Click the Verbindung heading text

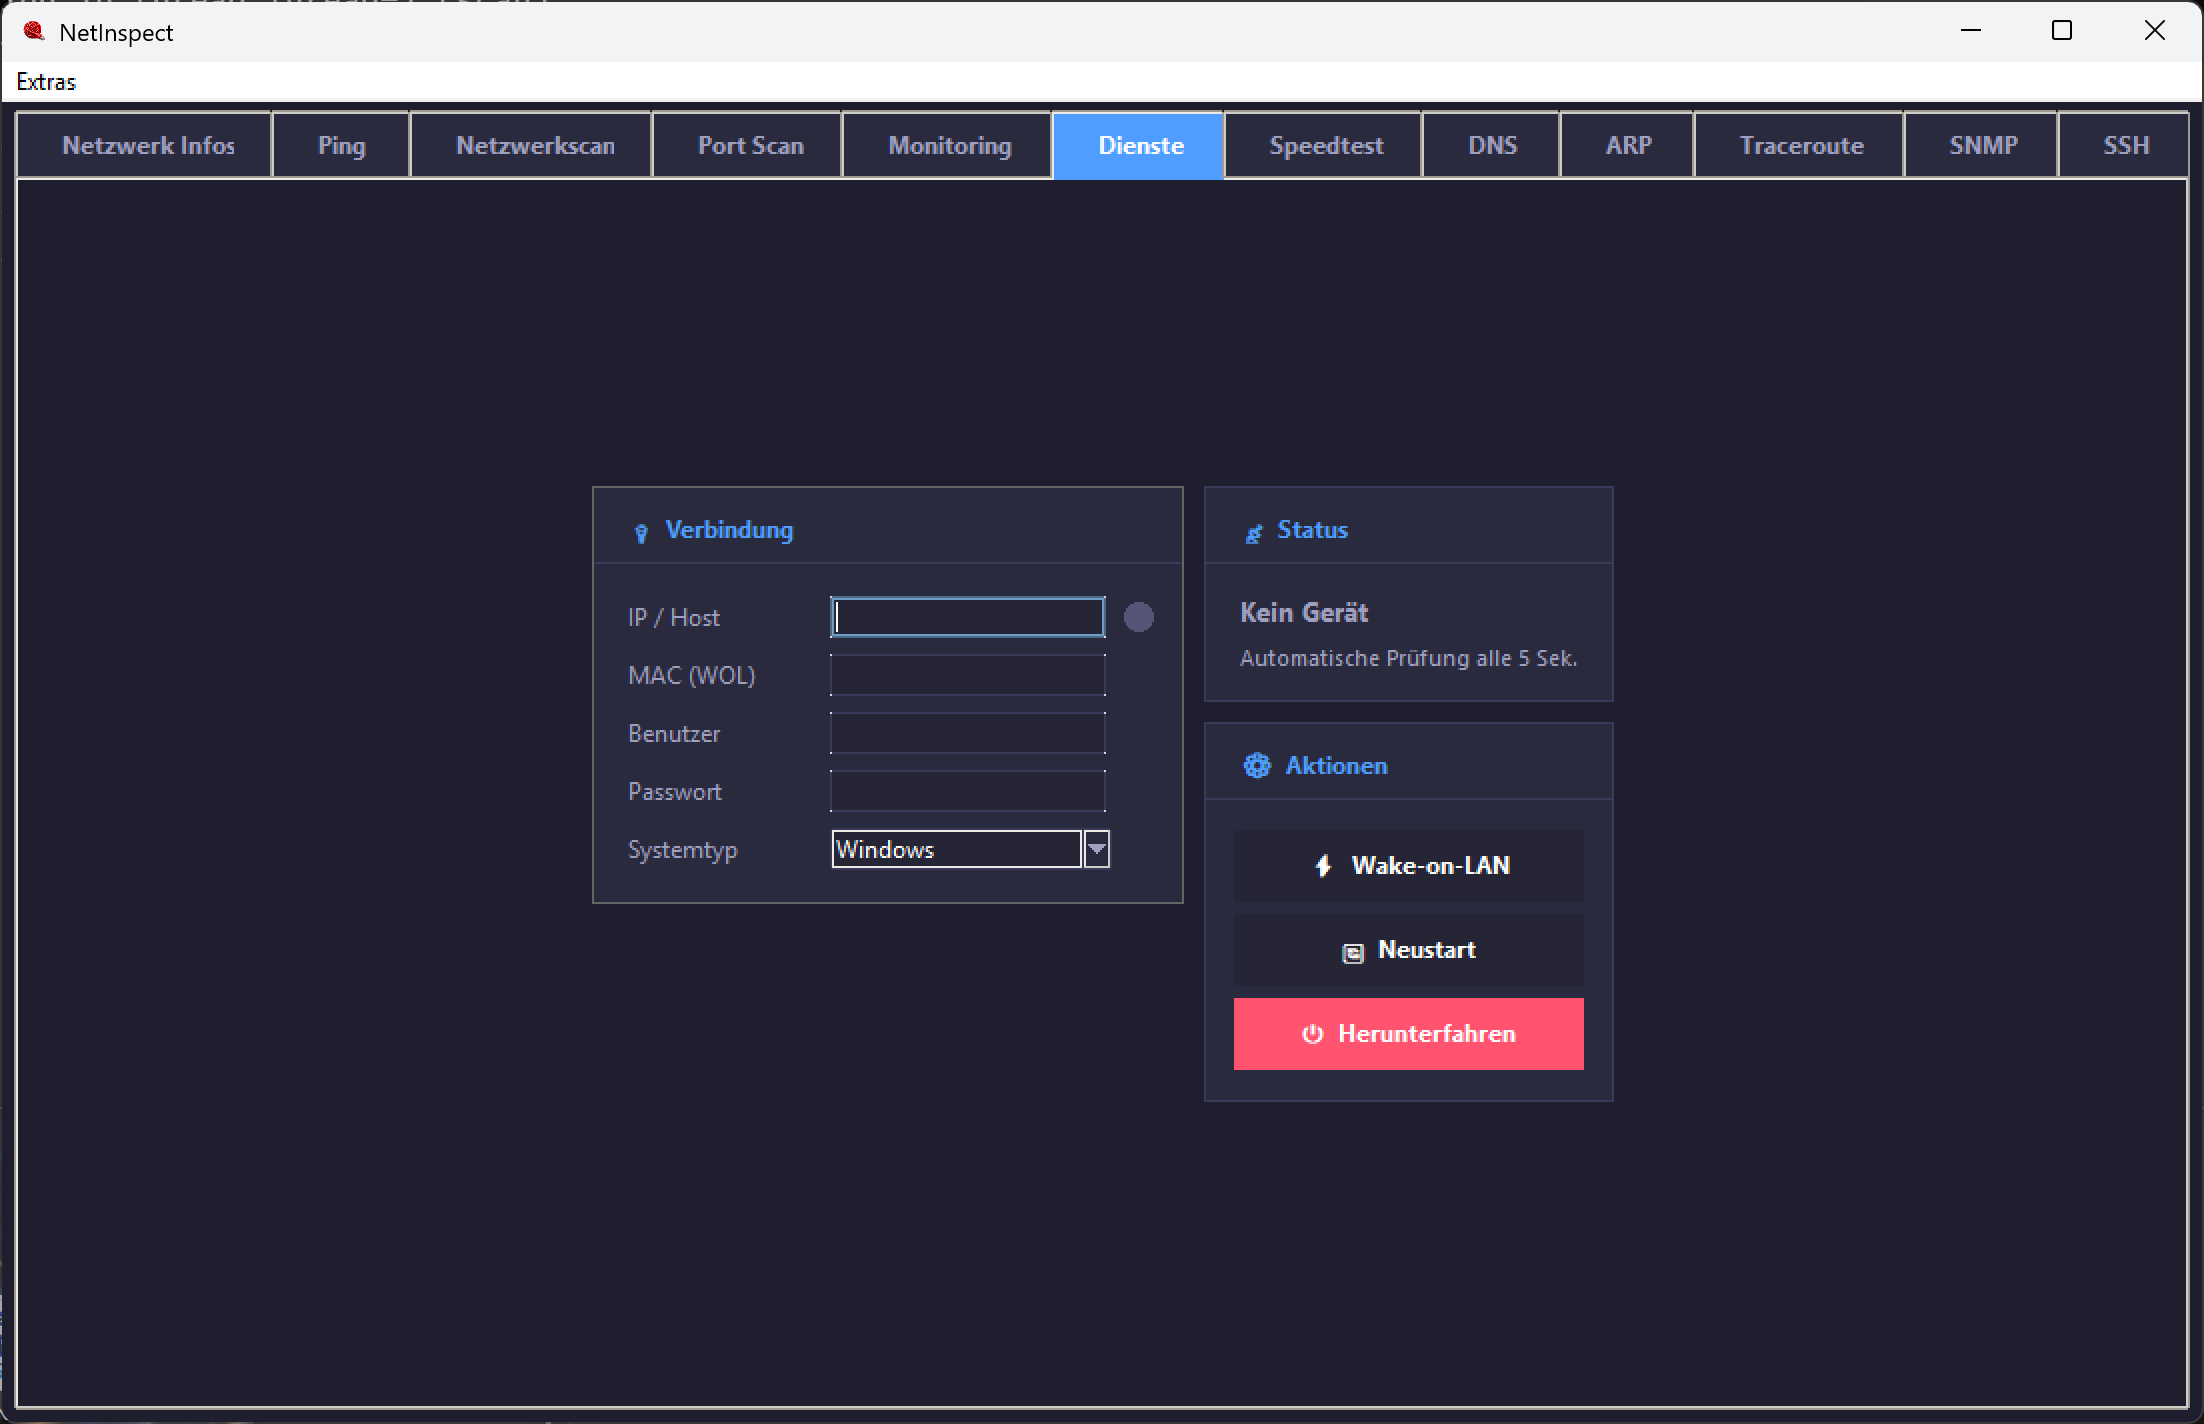(729, 530)
